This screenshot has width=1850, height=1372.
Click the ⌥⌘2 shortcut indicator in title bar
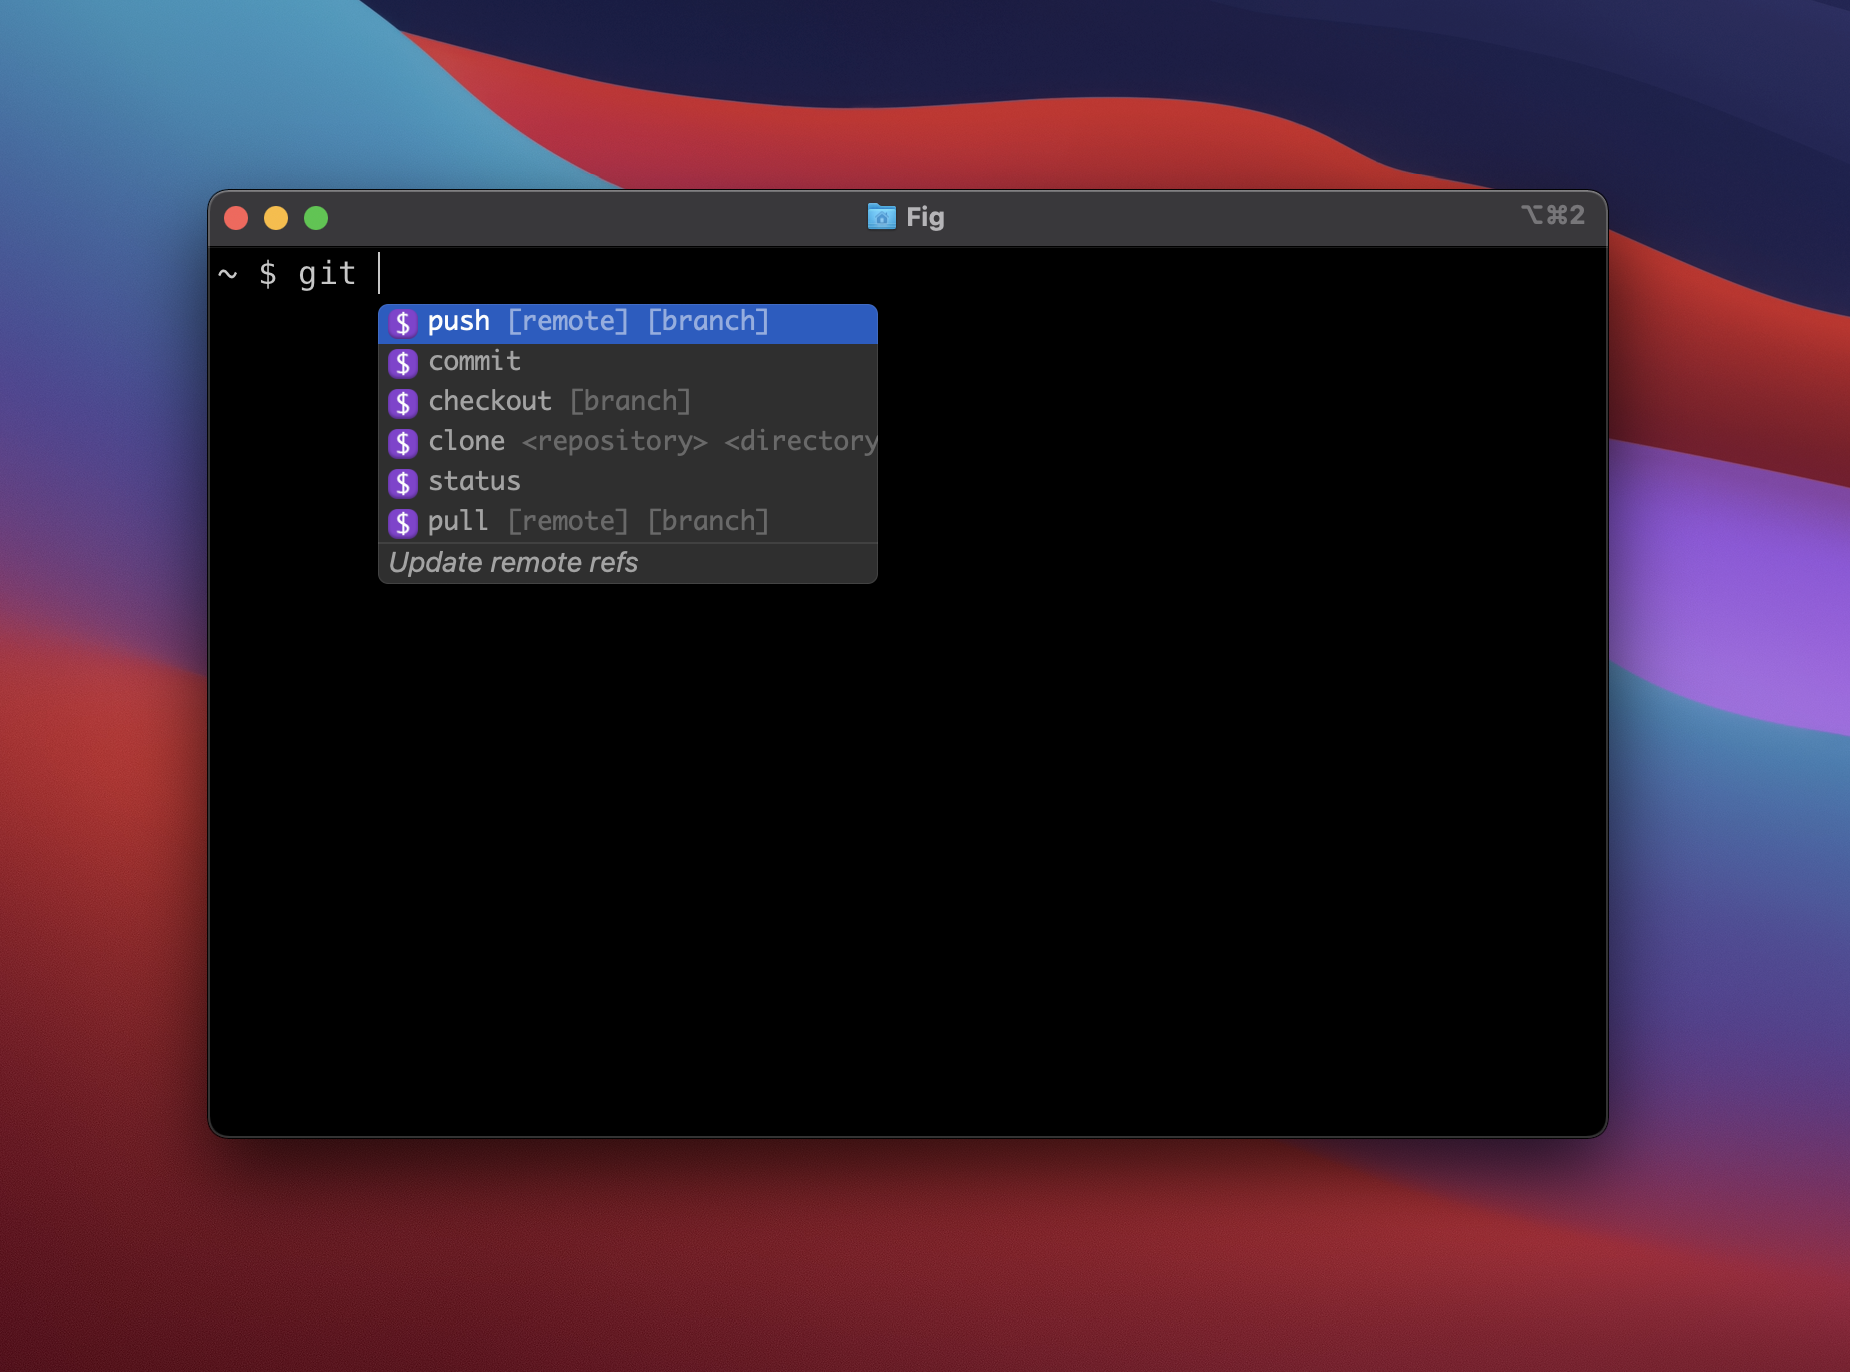(x=1553, y=215)
